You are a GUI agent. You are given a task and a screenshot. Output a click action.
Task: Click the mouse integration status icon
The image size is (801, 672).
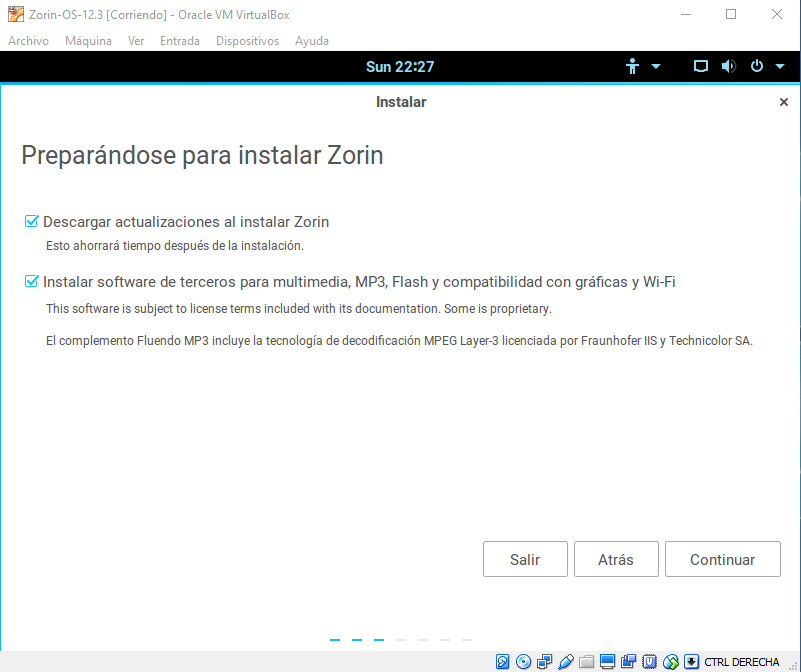(670, 662)
